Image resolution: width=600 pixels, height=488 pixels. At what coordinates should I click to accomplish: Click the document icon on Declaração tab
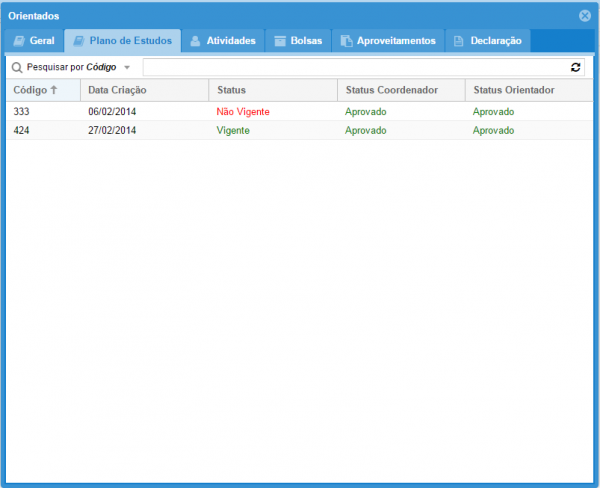pyautogui.click(x=458, y=41)
